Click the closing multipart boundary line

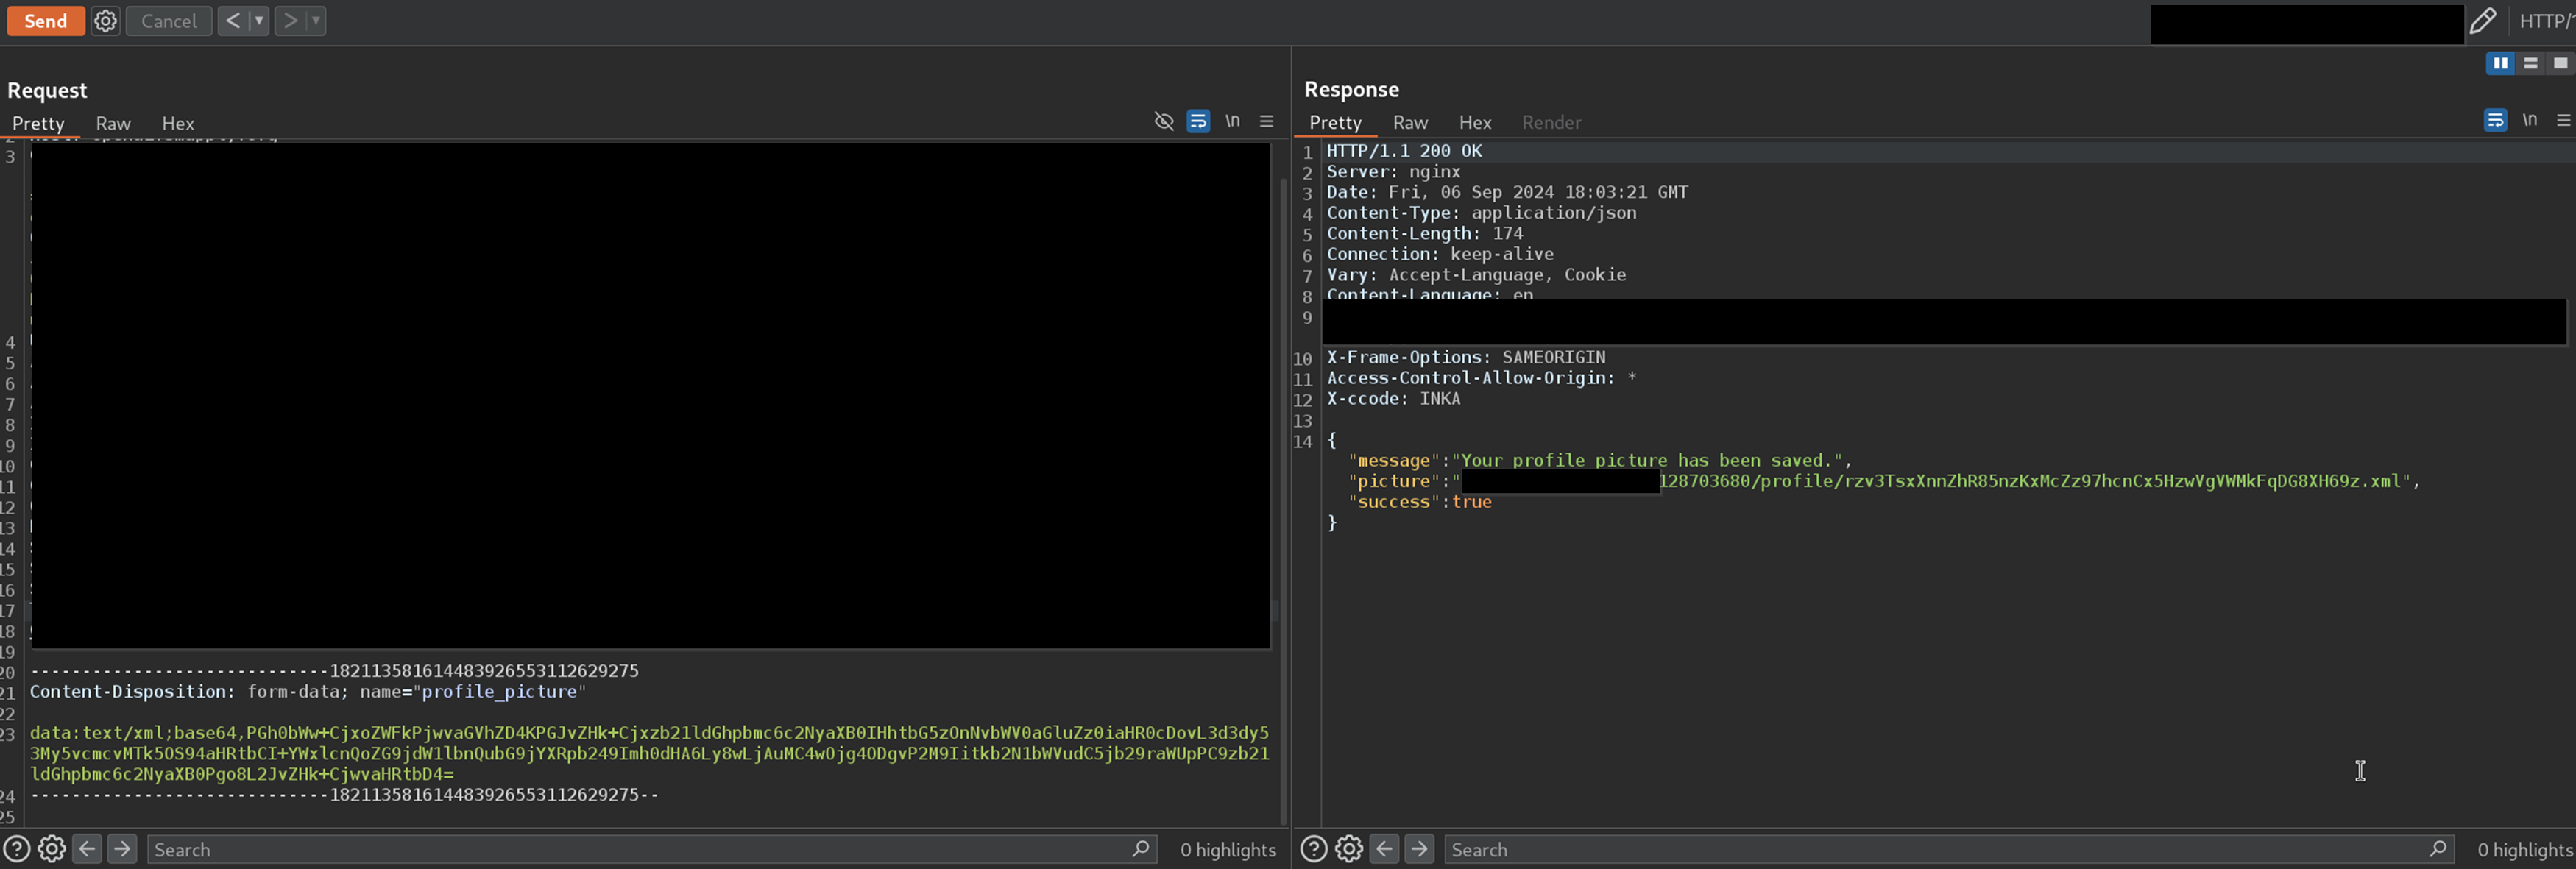coord(344,795)
